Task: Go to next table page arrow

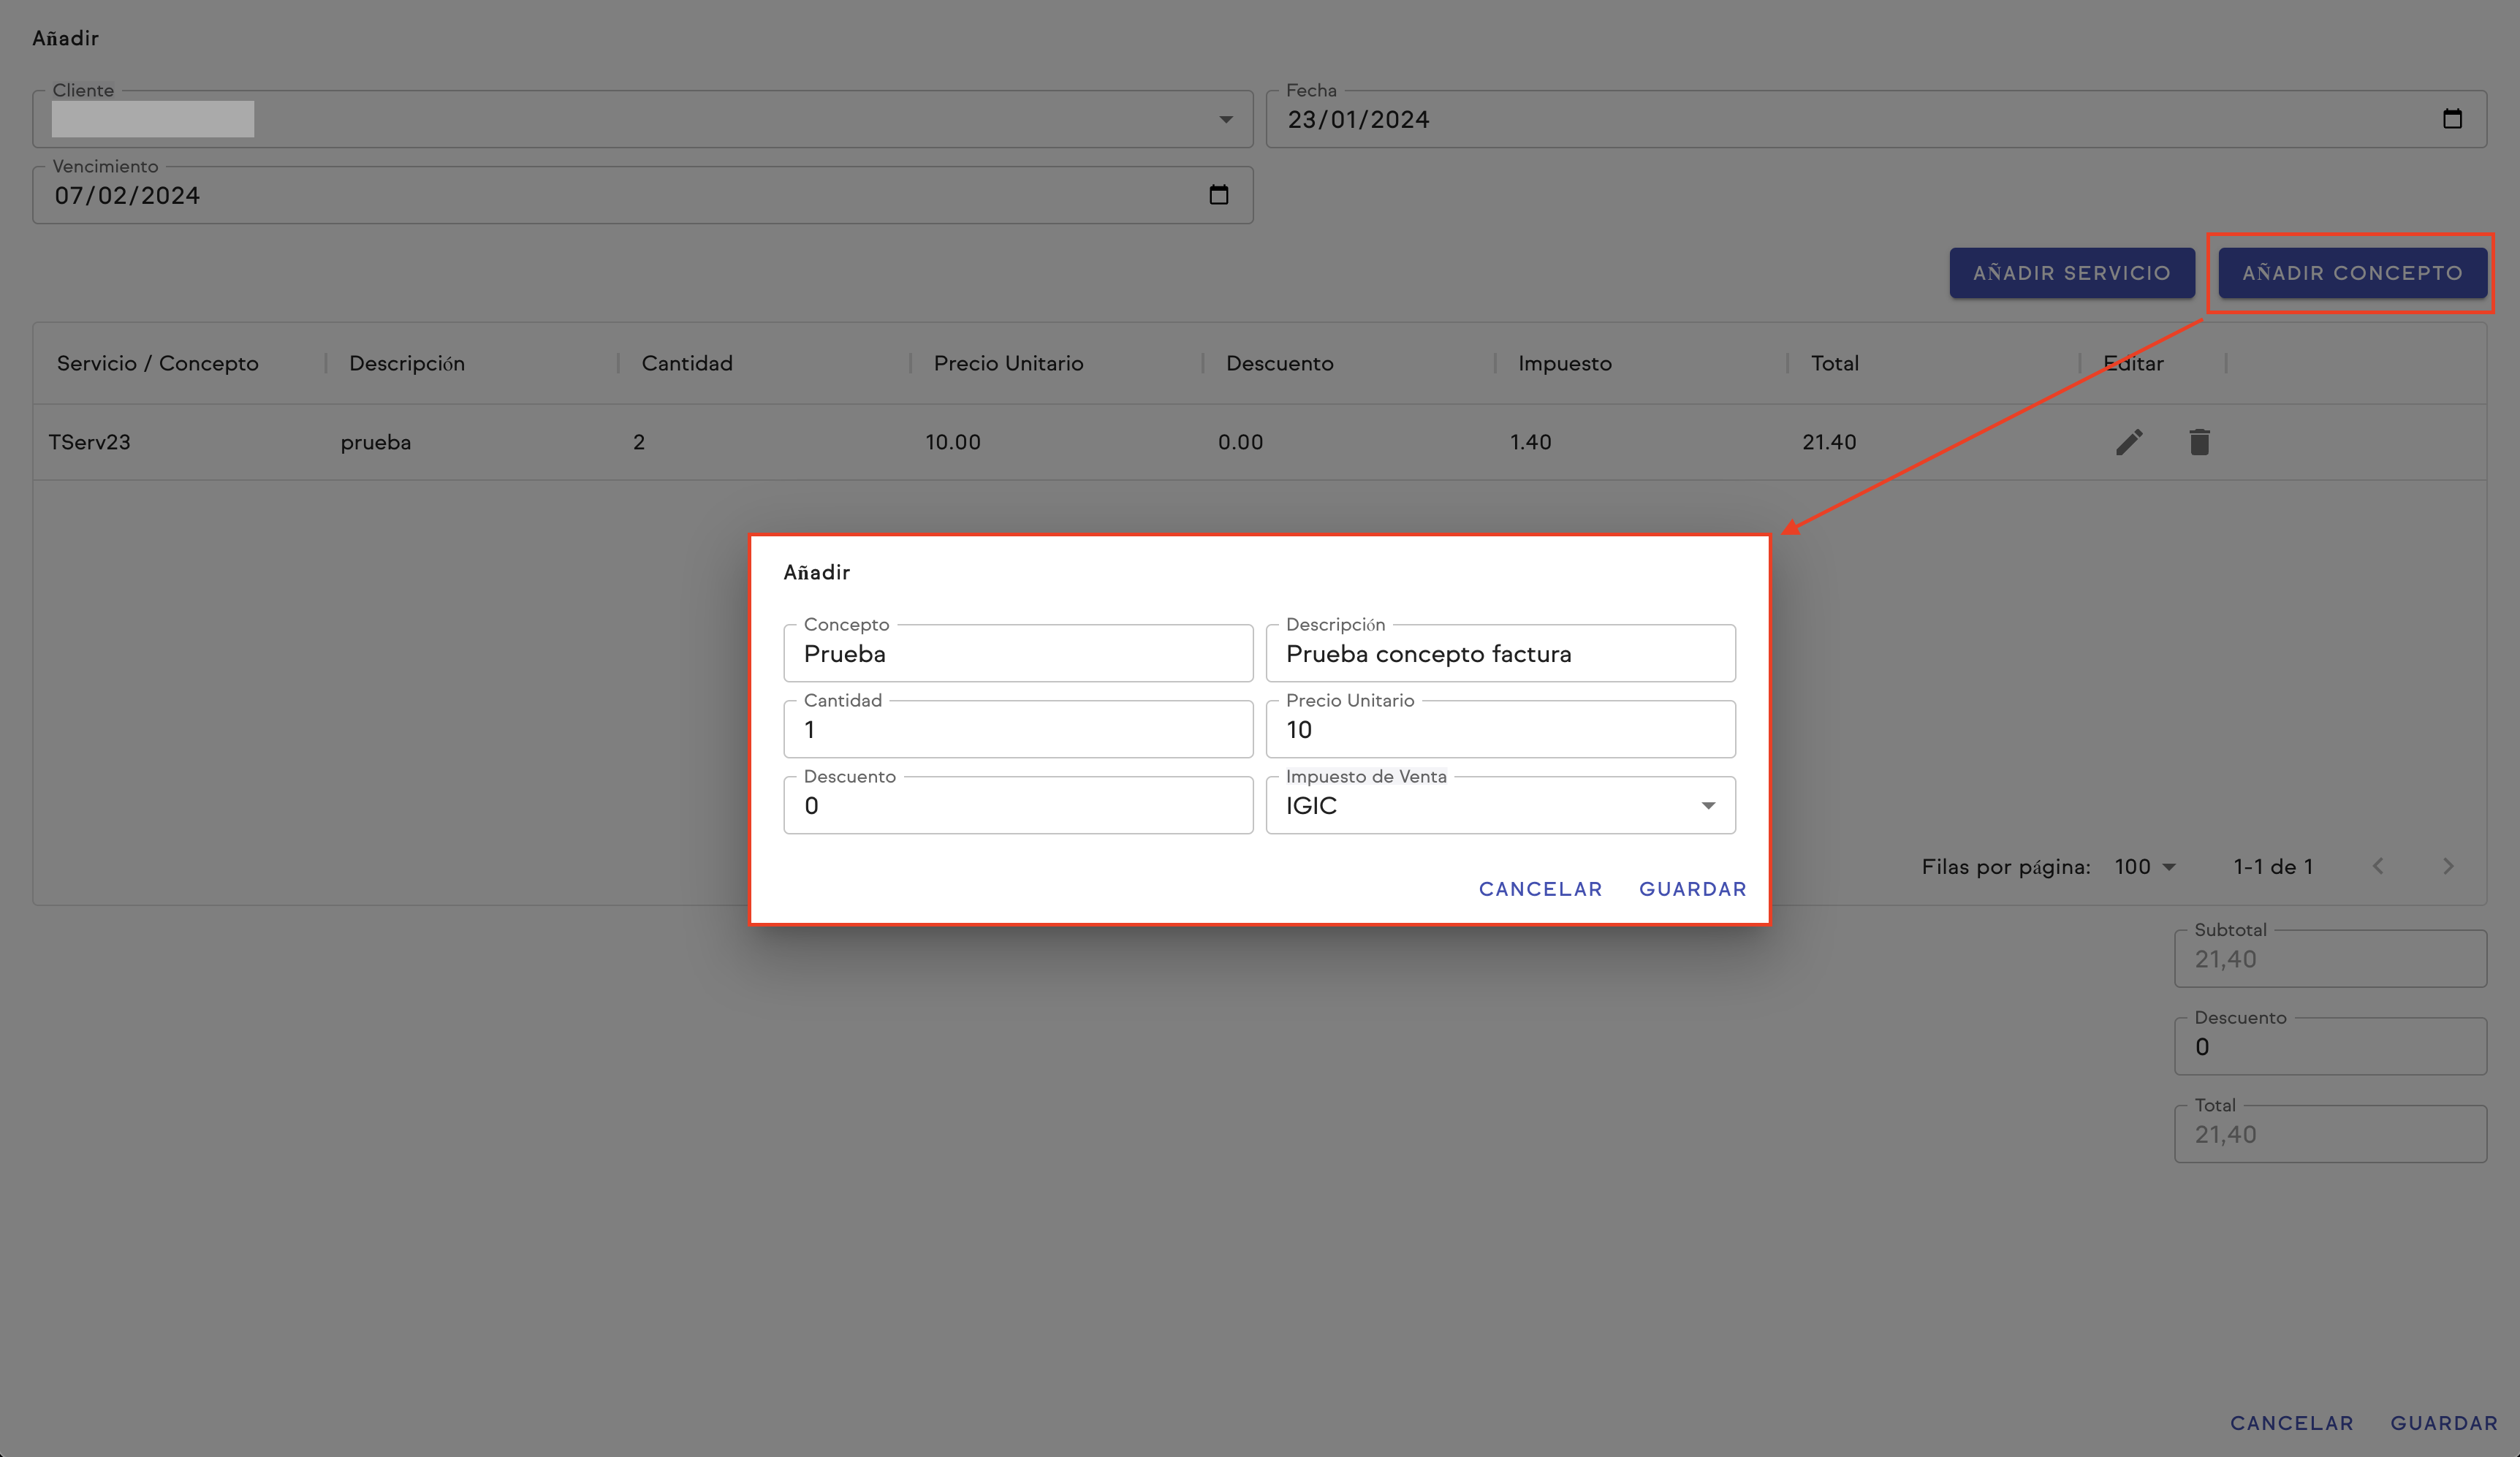Action: click(2448, 866)
